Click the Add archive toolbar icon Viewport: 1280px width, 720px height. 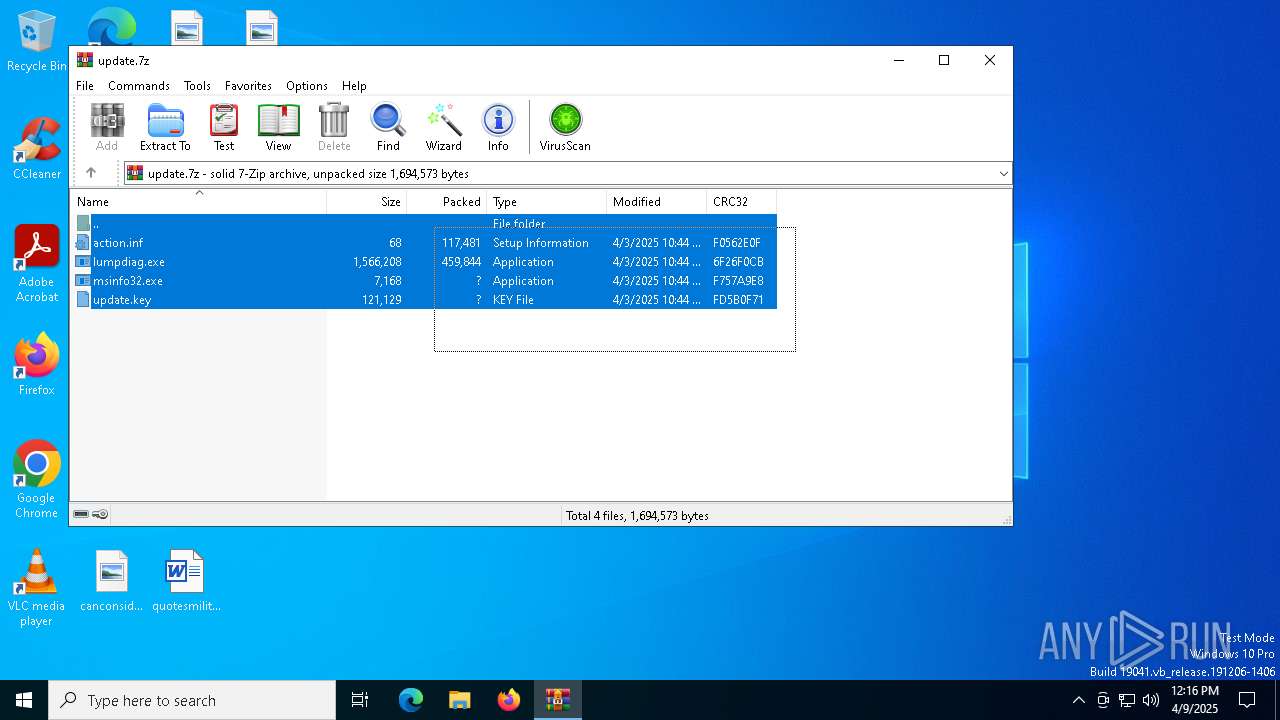tap(107, 127)
